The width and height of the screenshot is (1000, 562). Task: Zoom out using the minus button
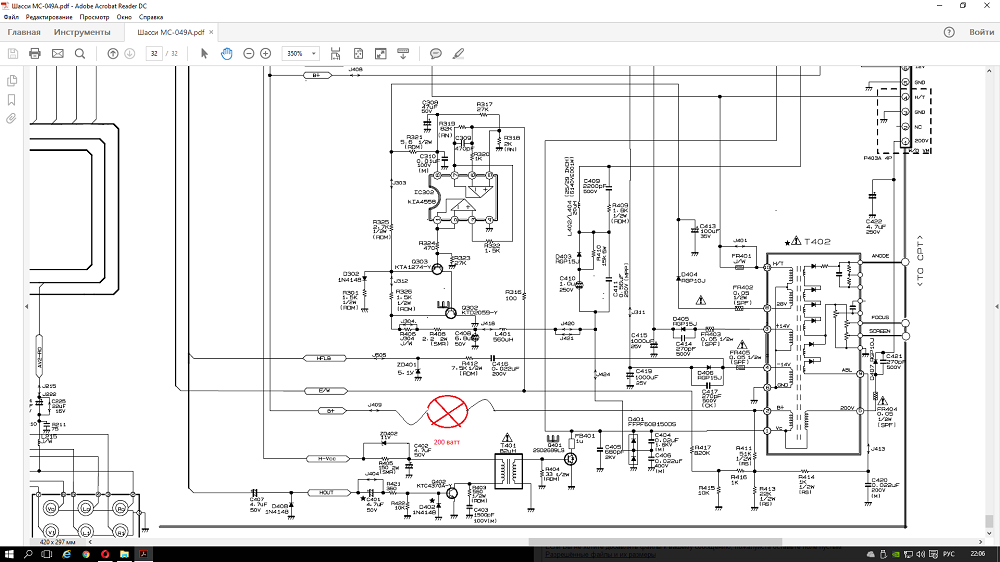(246, 53)
